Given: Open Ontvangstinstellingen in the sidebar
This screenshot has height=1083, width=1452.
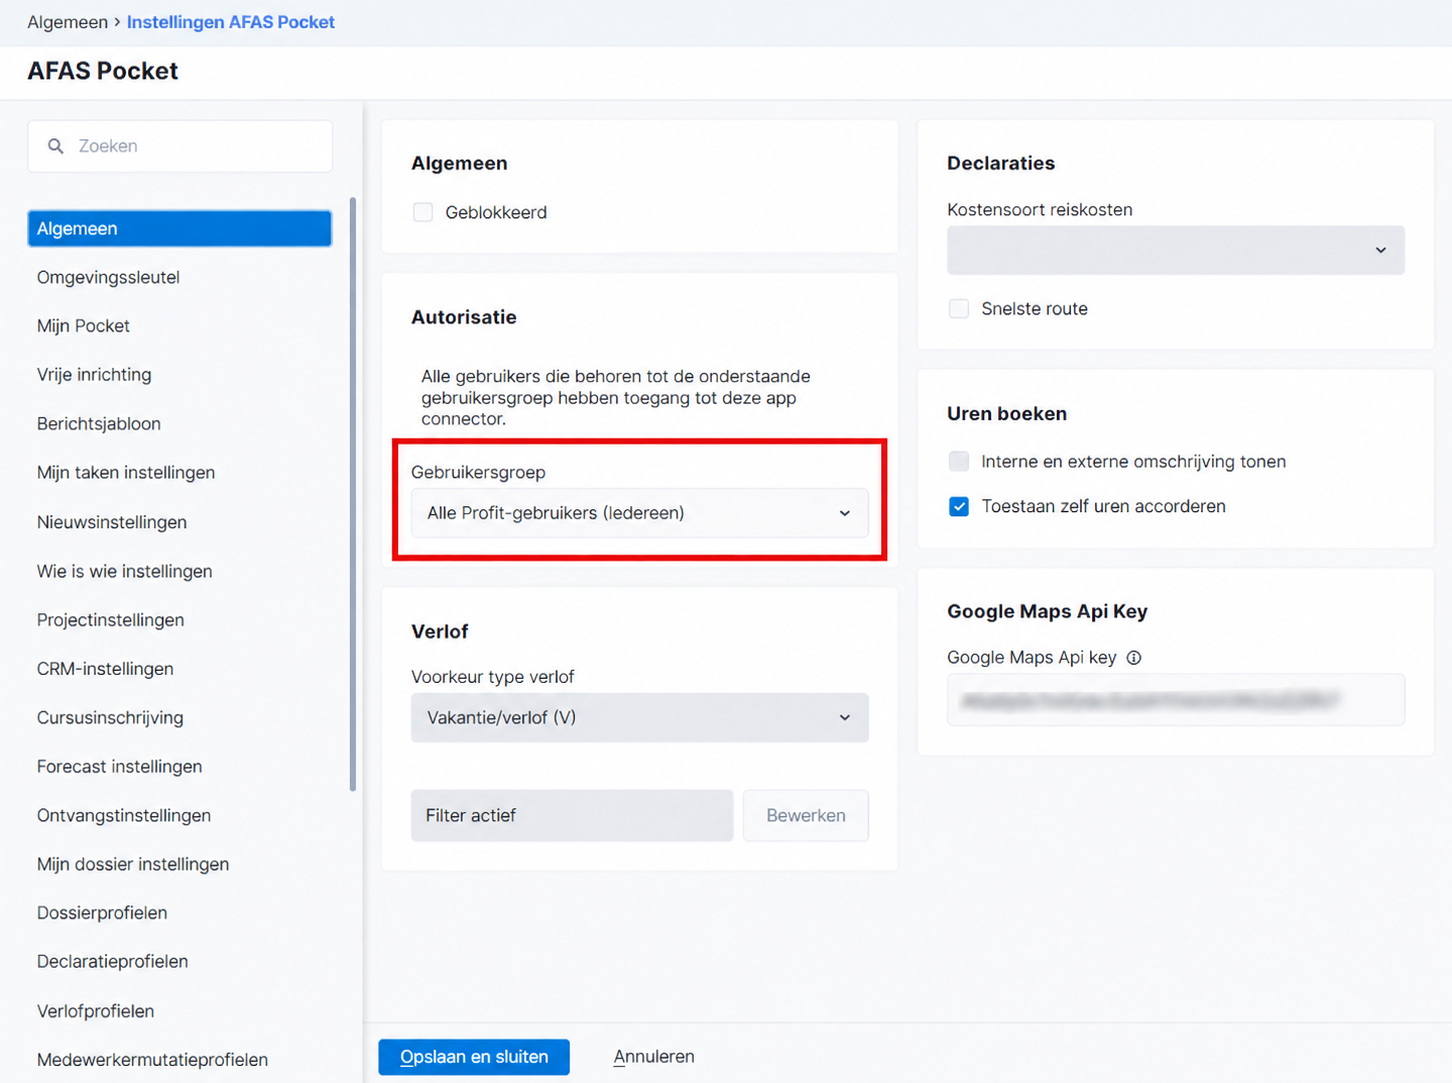Looking at the screenshot, I should pyautogui.click(x=124, y=816).
